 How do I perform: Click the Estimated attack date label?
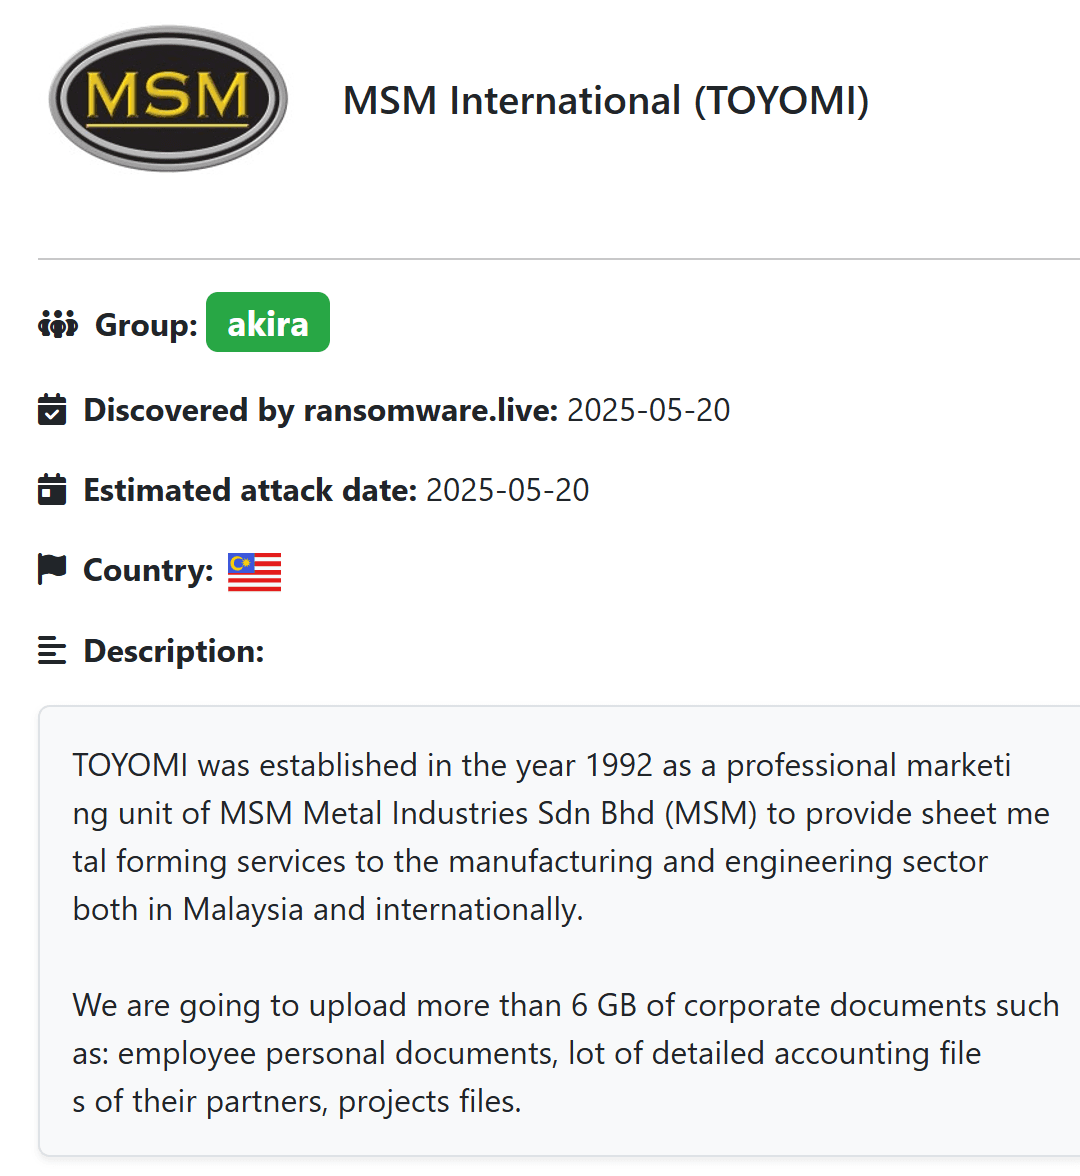pos(250,490)
